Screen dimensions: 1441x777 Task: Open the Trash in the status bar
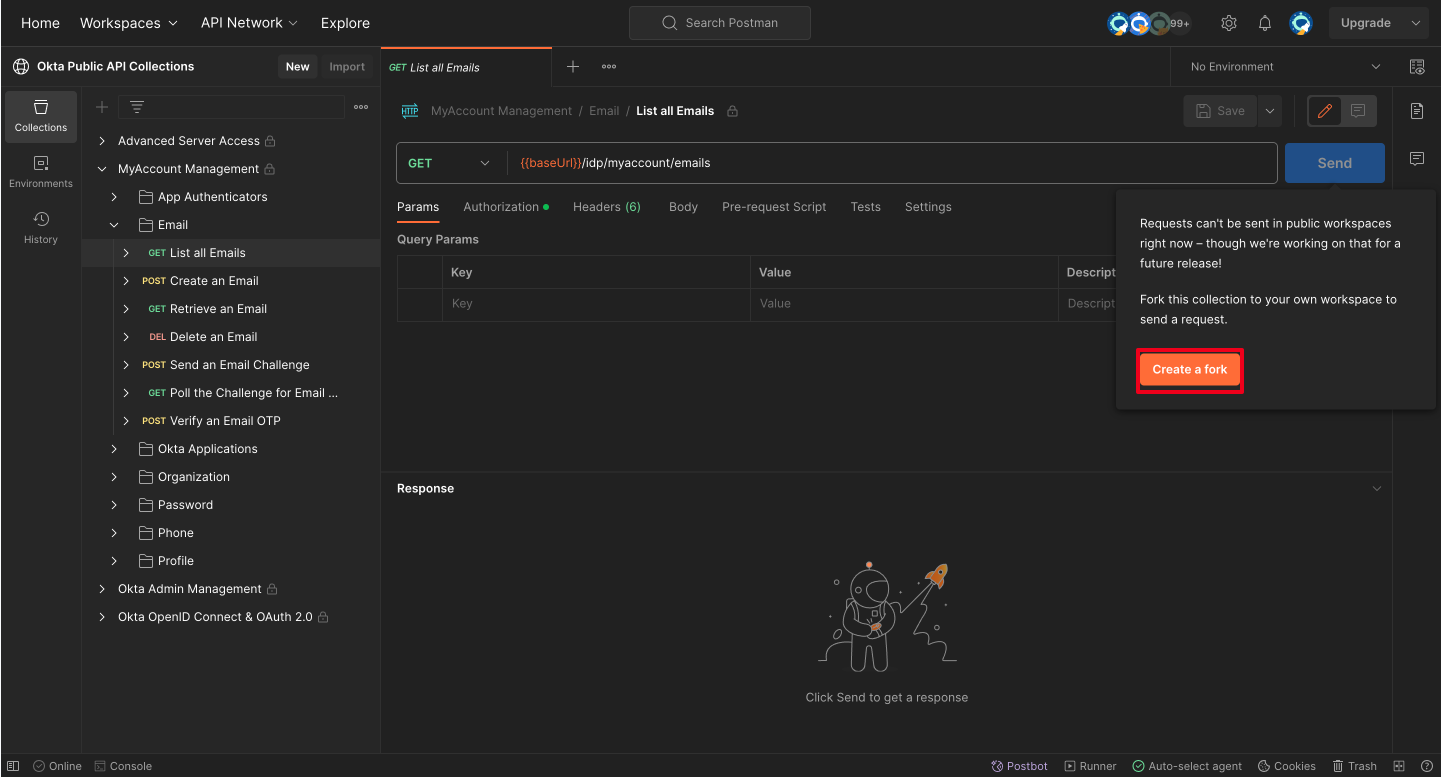[x=1355, y=766]
